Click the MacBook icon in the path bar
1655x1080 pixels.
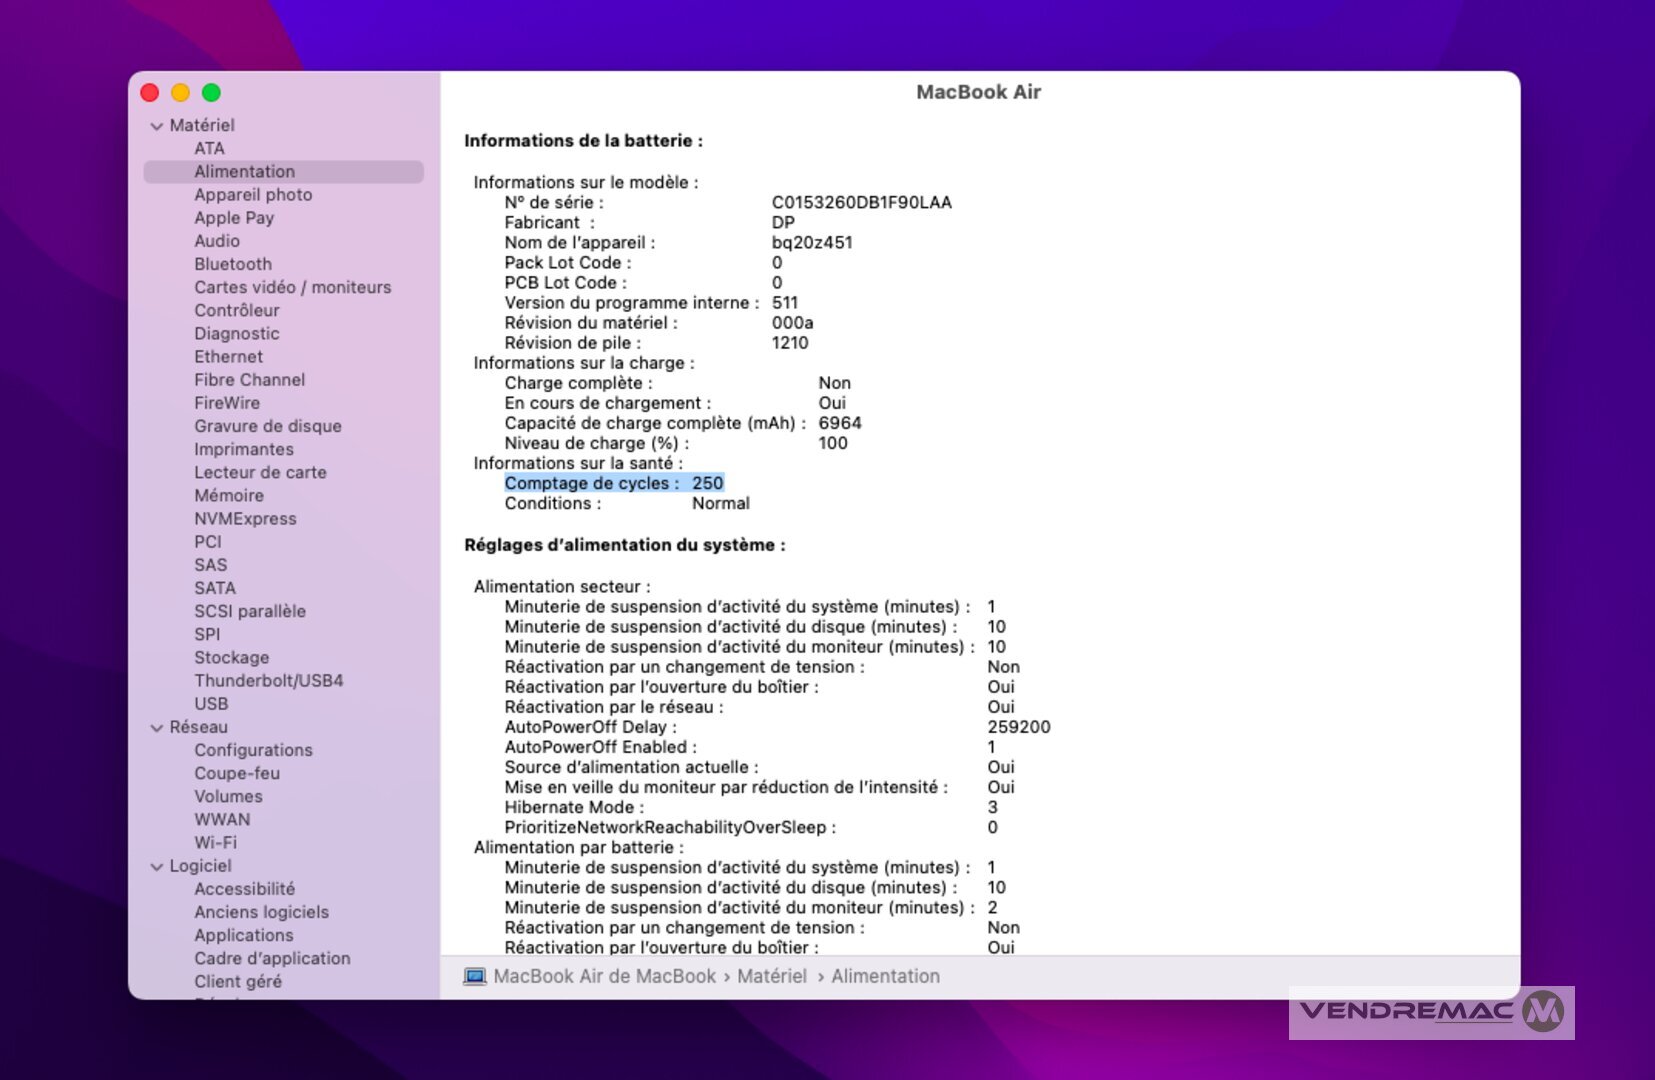474,976
